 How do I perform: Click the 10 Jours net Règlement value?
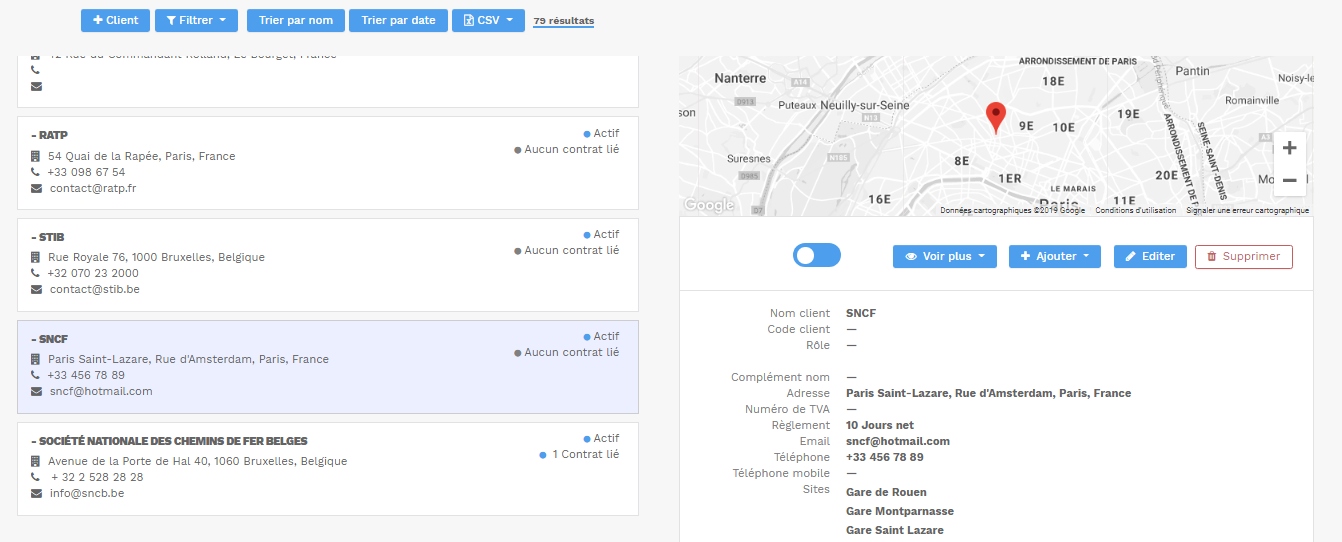pyautogui.click(x=880, y=425)
